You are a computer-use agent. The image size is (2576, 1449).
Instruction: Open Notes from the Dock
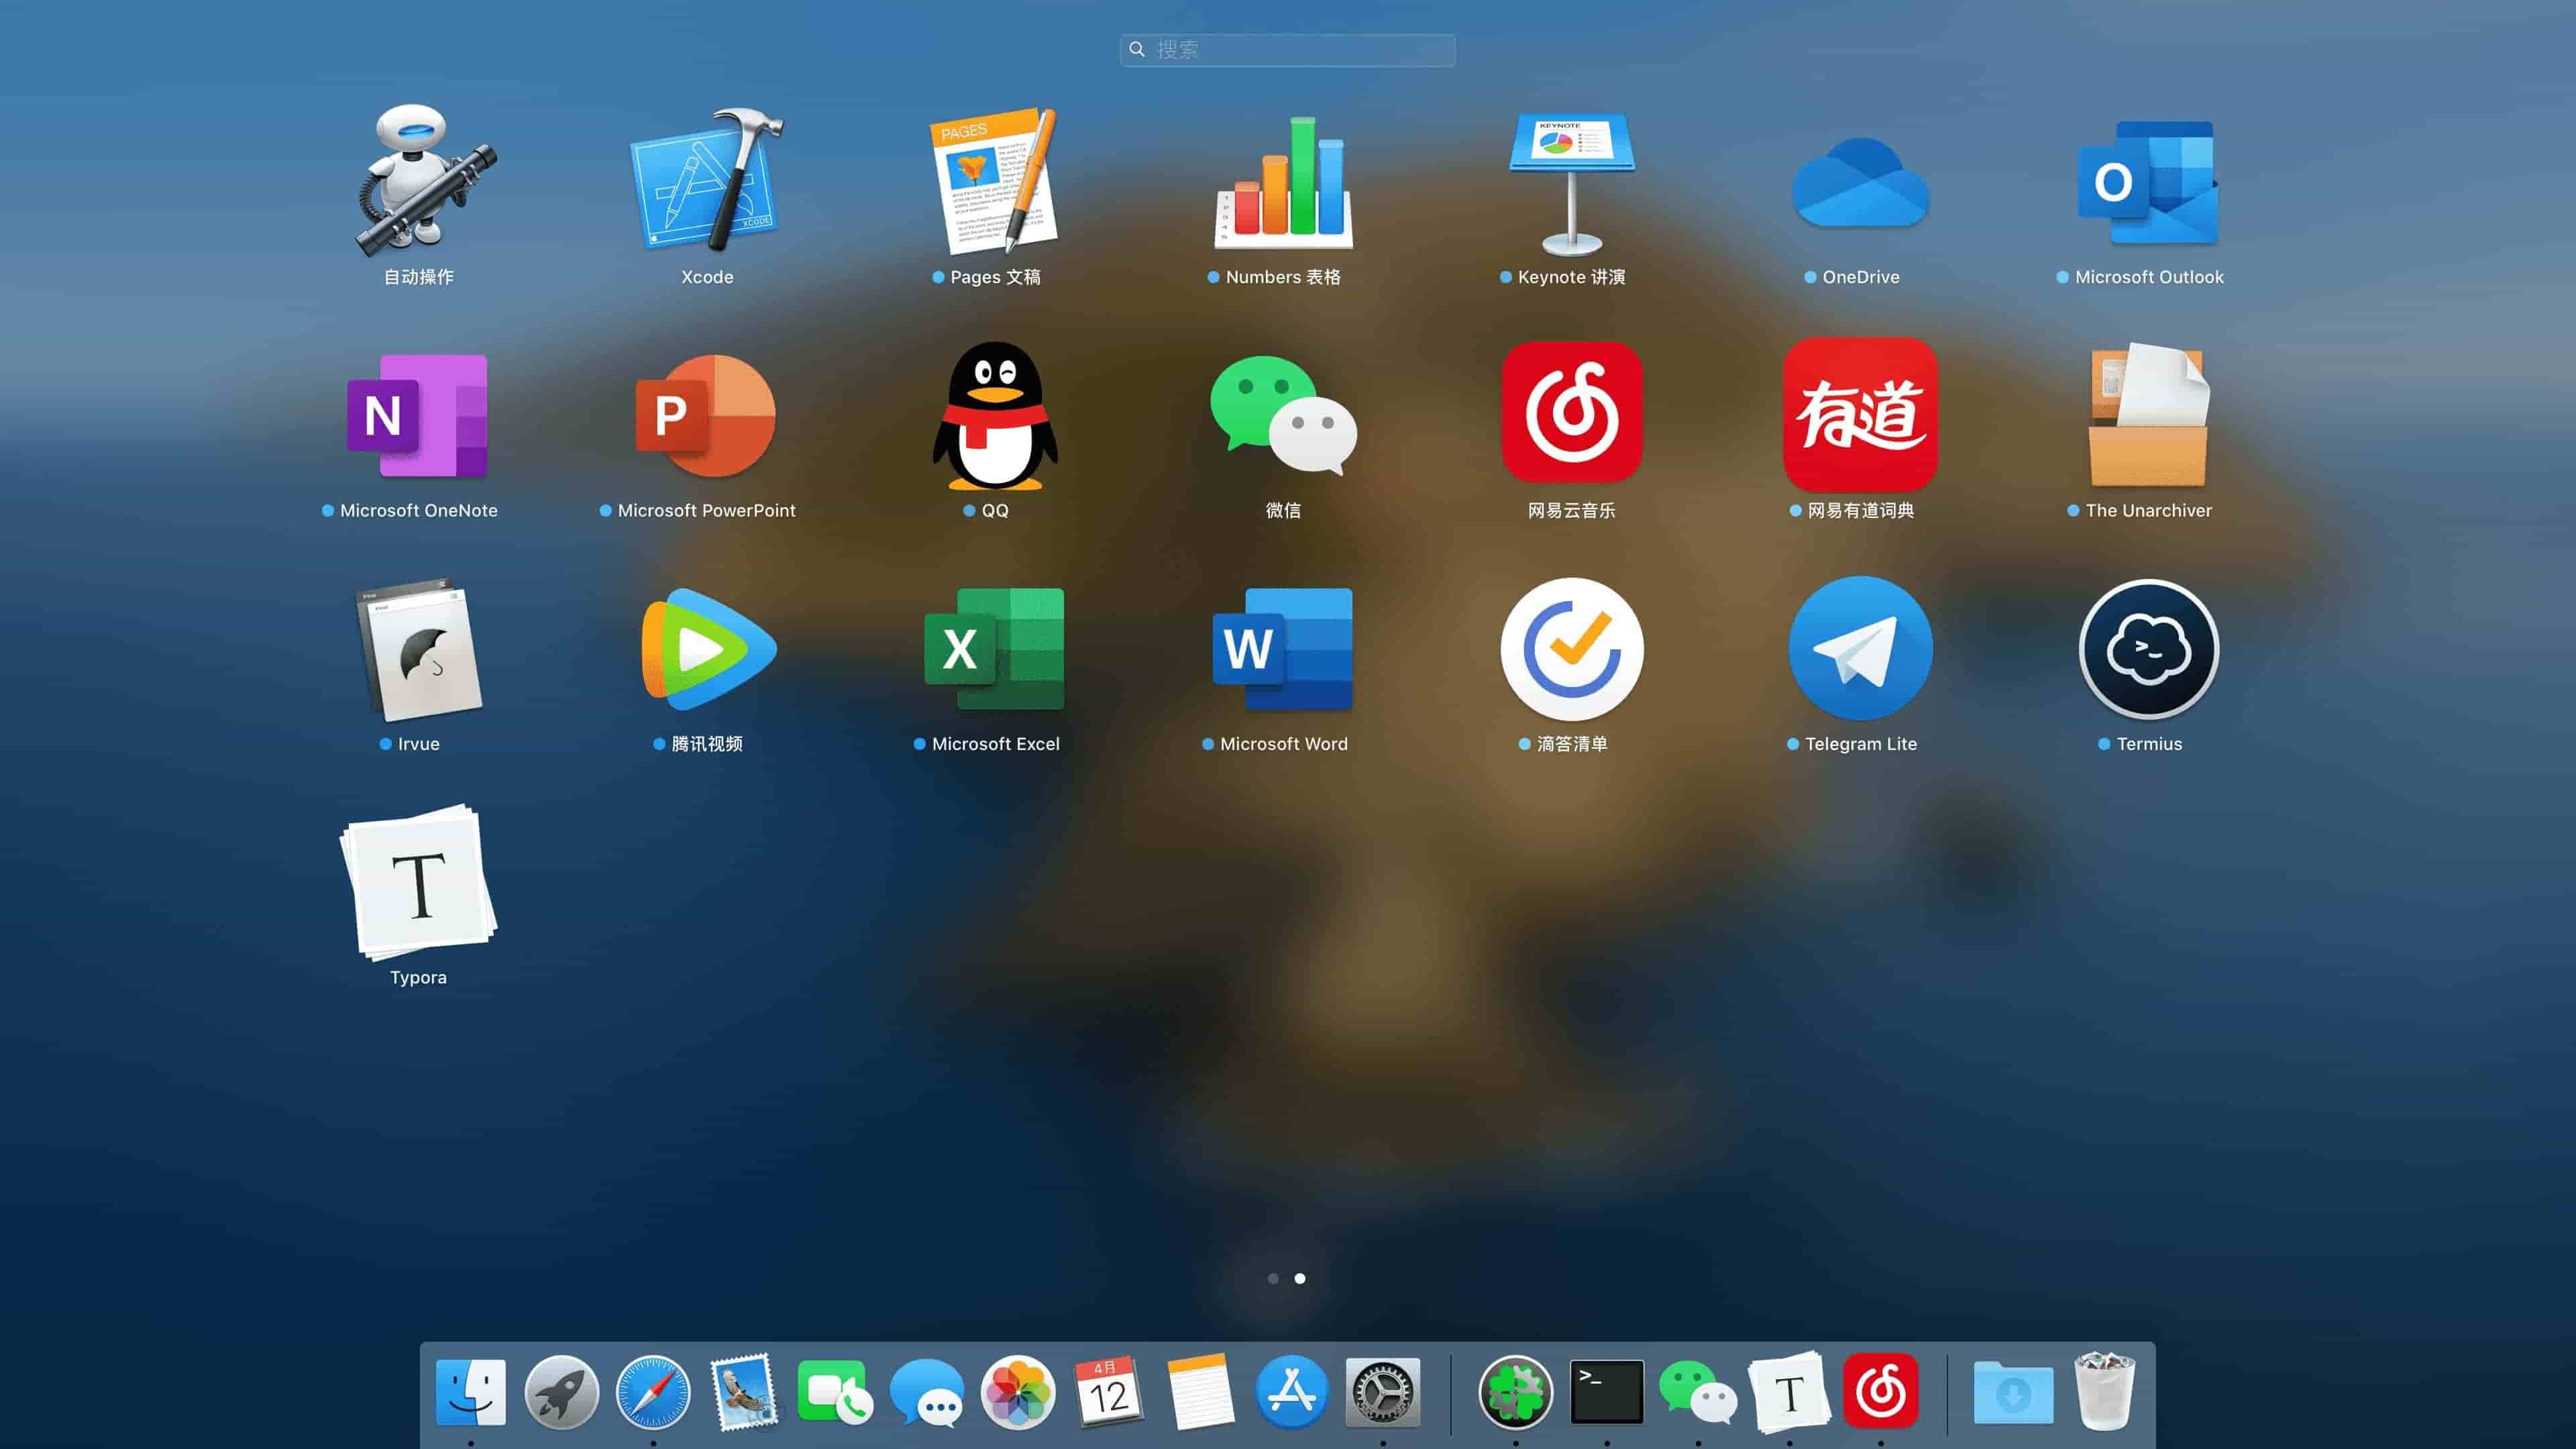point(1200,1391)
